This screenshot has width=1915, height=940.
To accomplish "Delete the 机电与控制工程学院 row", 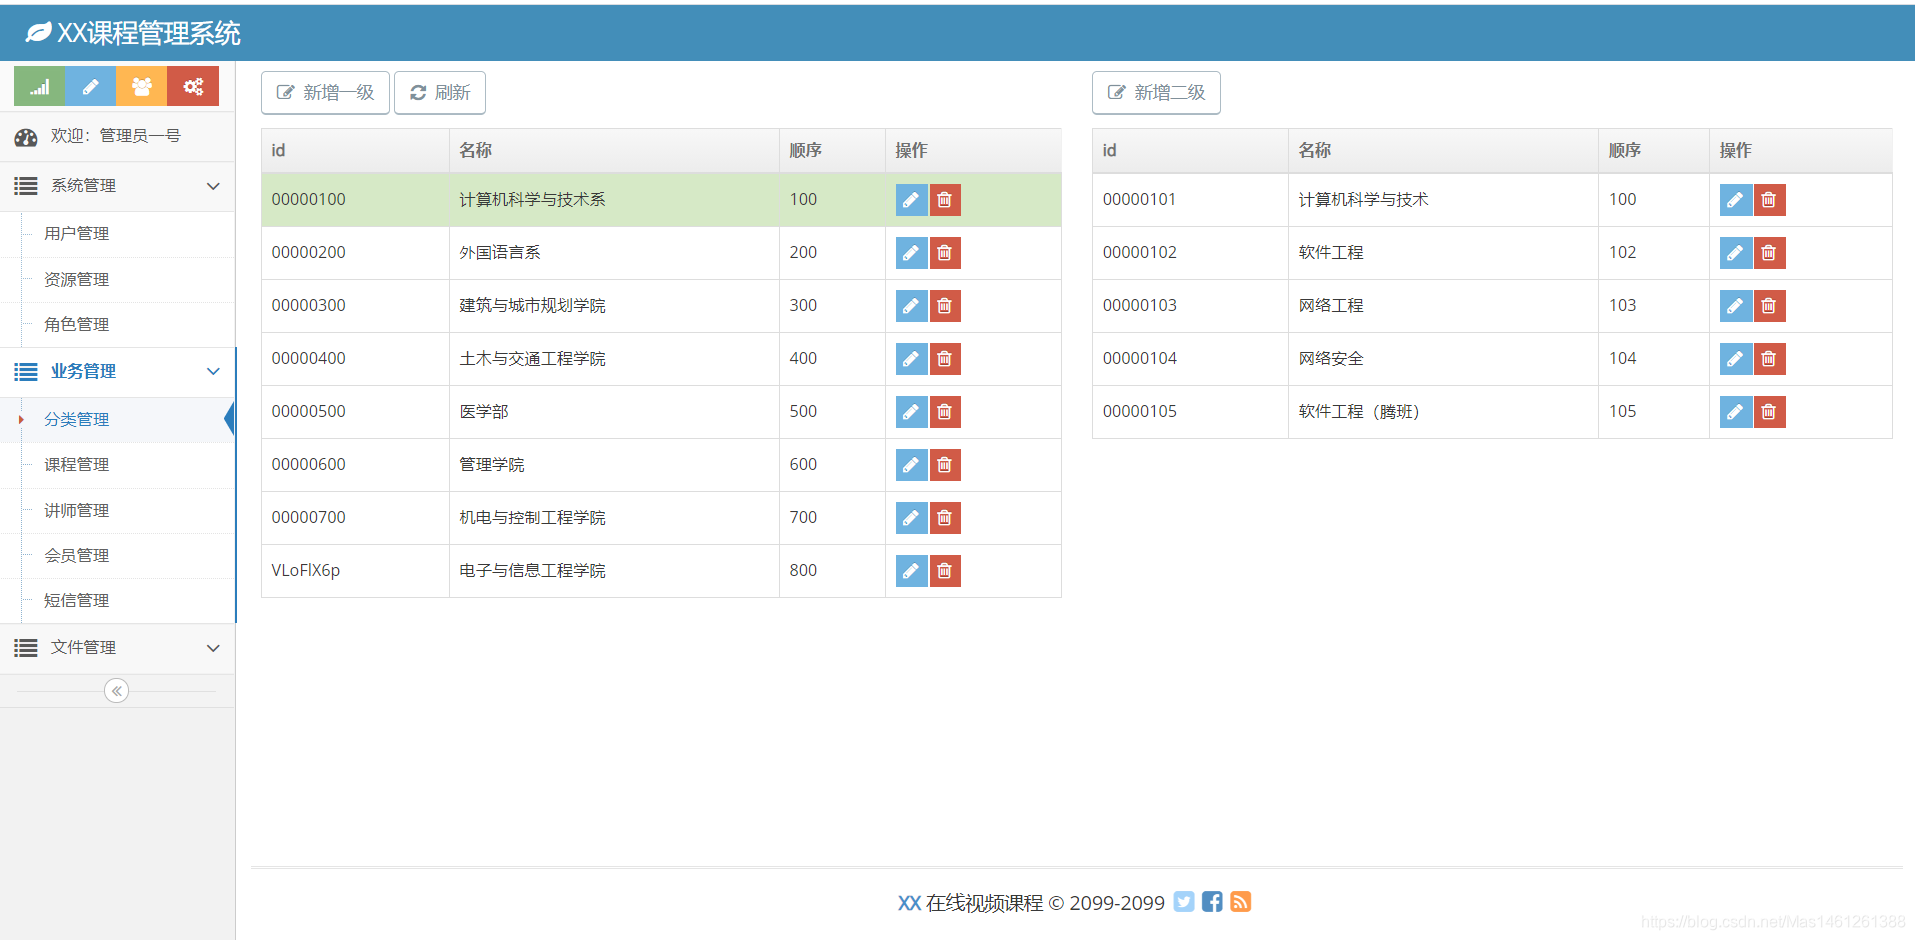I will click(x=945, y=518).
